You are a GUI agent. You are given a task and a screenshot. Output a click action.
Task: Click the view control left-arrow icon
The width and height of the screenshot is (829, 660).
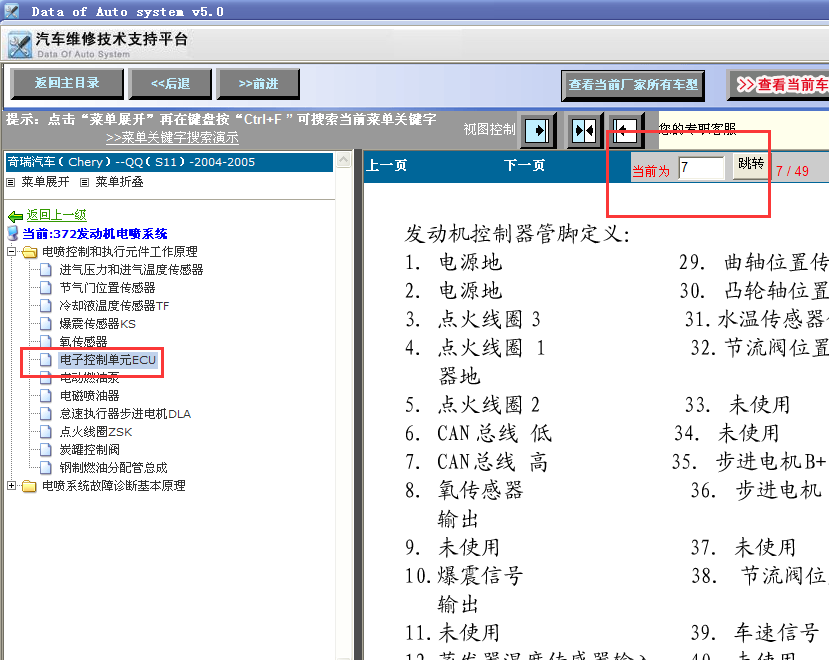tap(625, 130)
